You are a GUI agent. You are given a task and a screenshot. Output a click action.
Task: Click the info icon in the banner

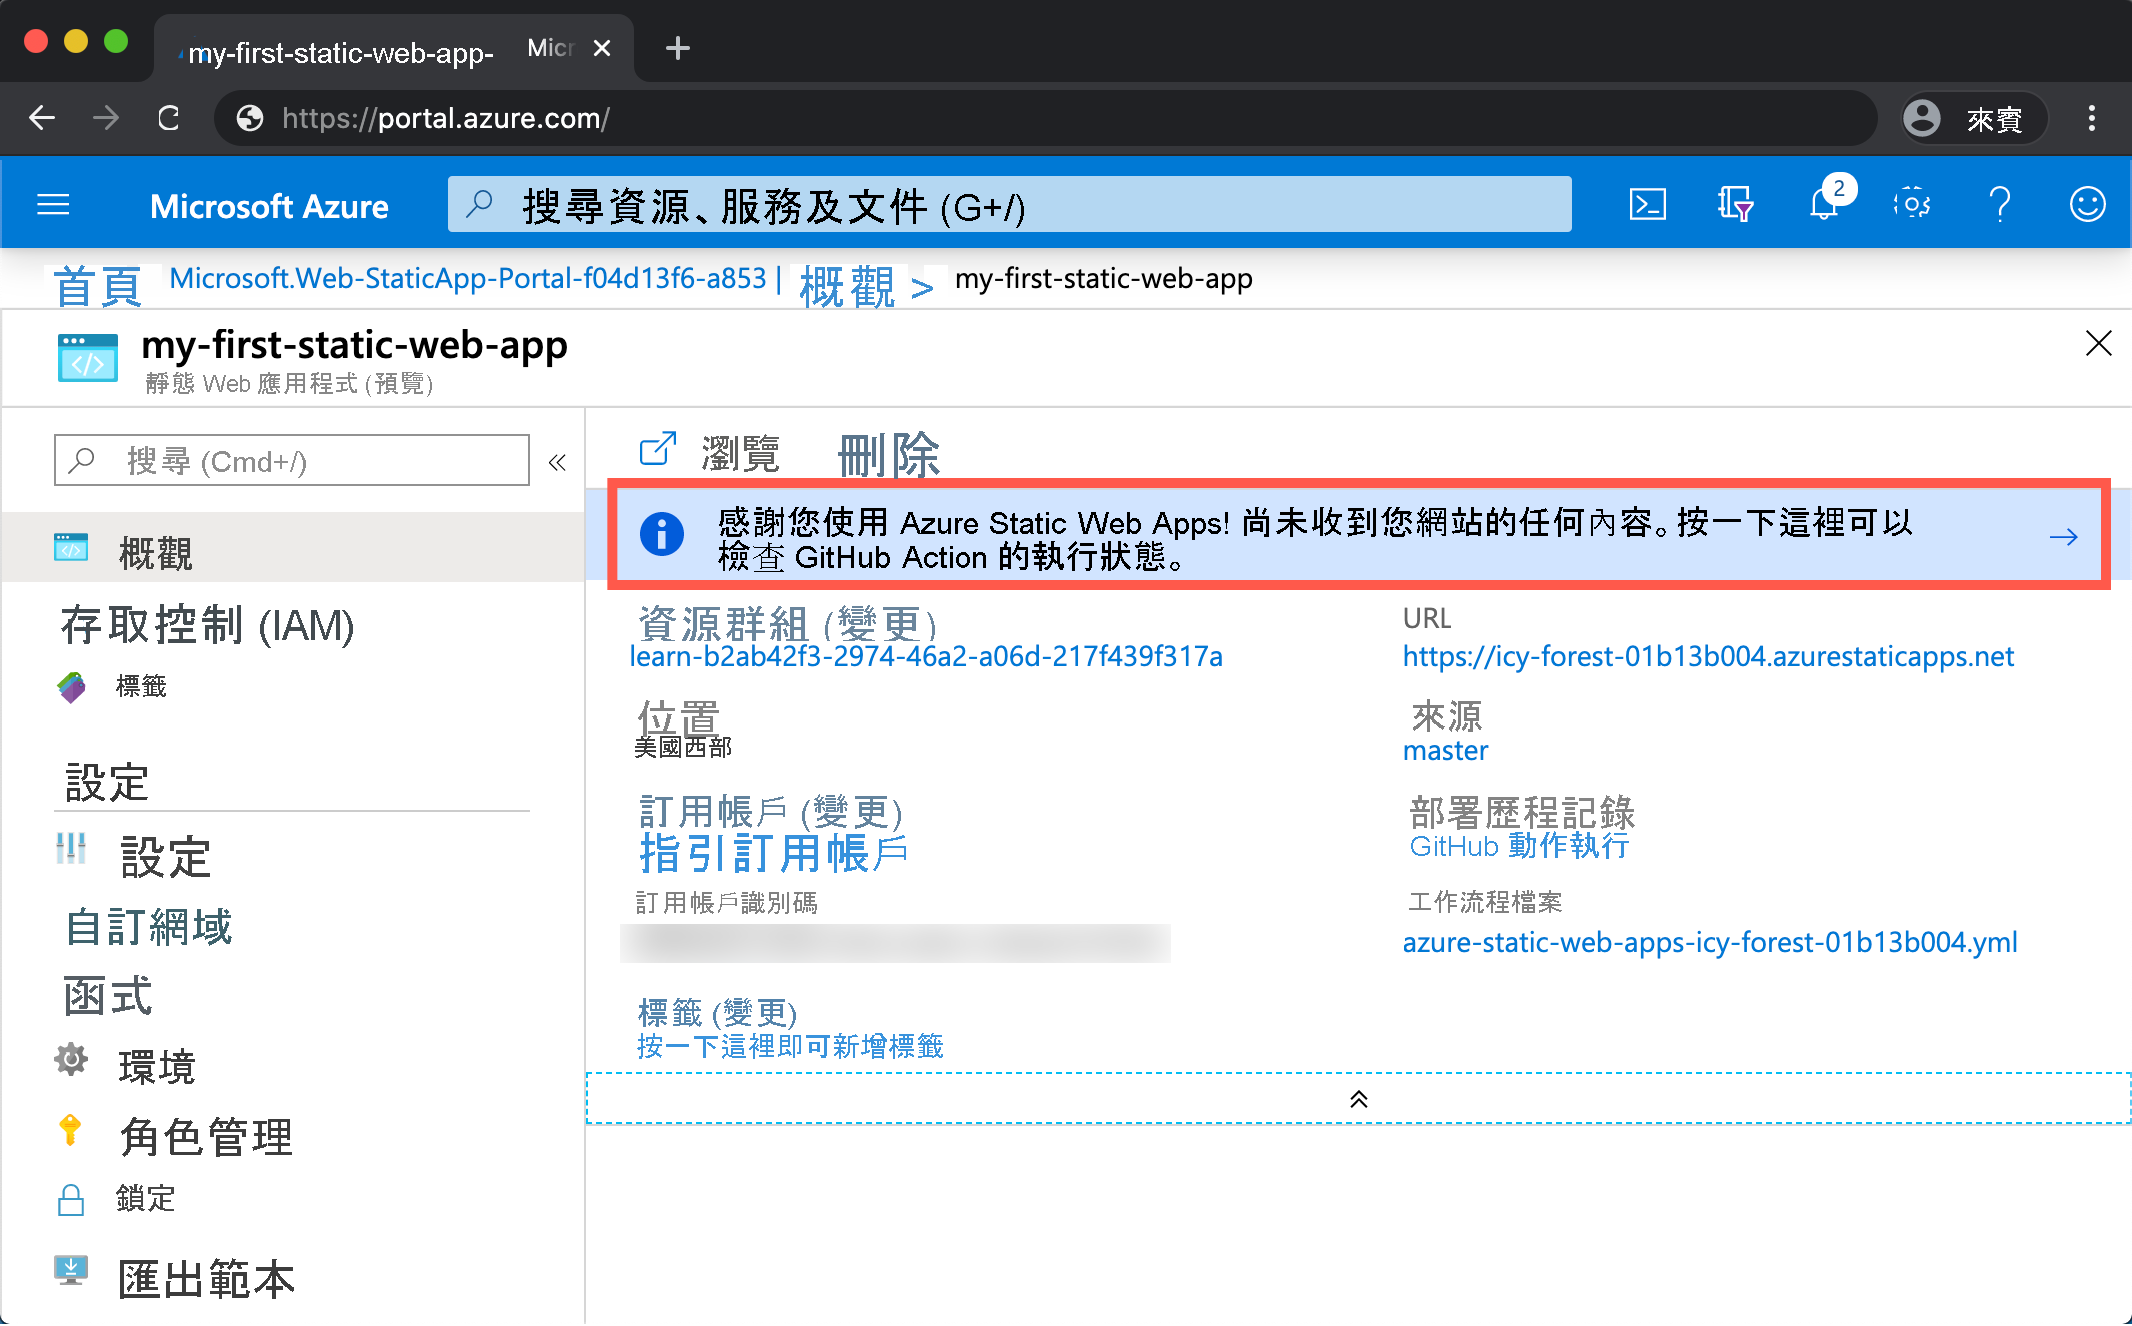pos(661,534)
